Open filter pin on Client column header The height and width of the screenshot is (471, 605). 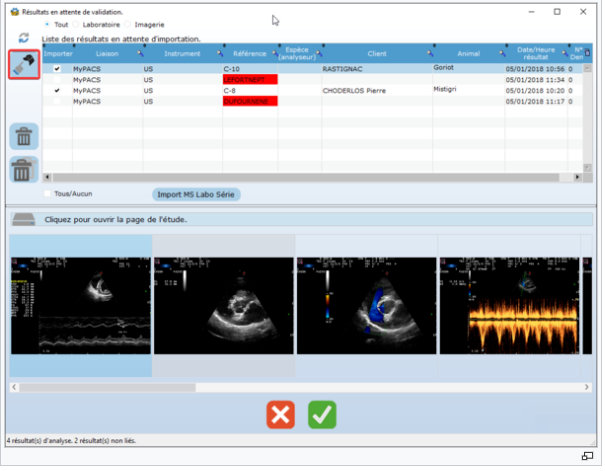[x=431, y=54]
